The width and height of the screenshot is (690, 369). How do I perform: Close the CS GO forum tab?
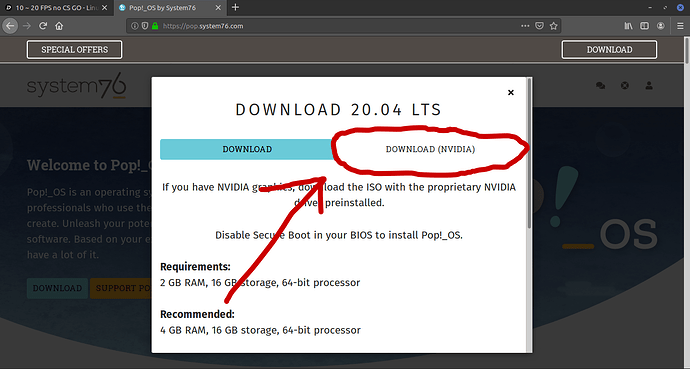[105, 7]
